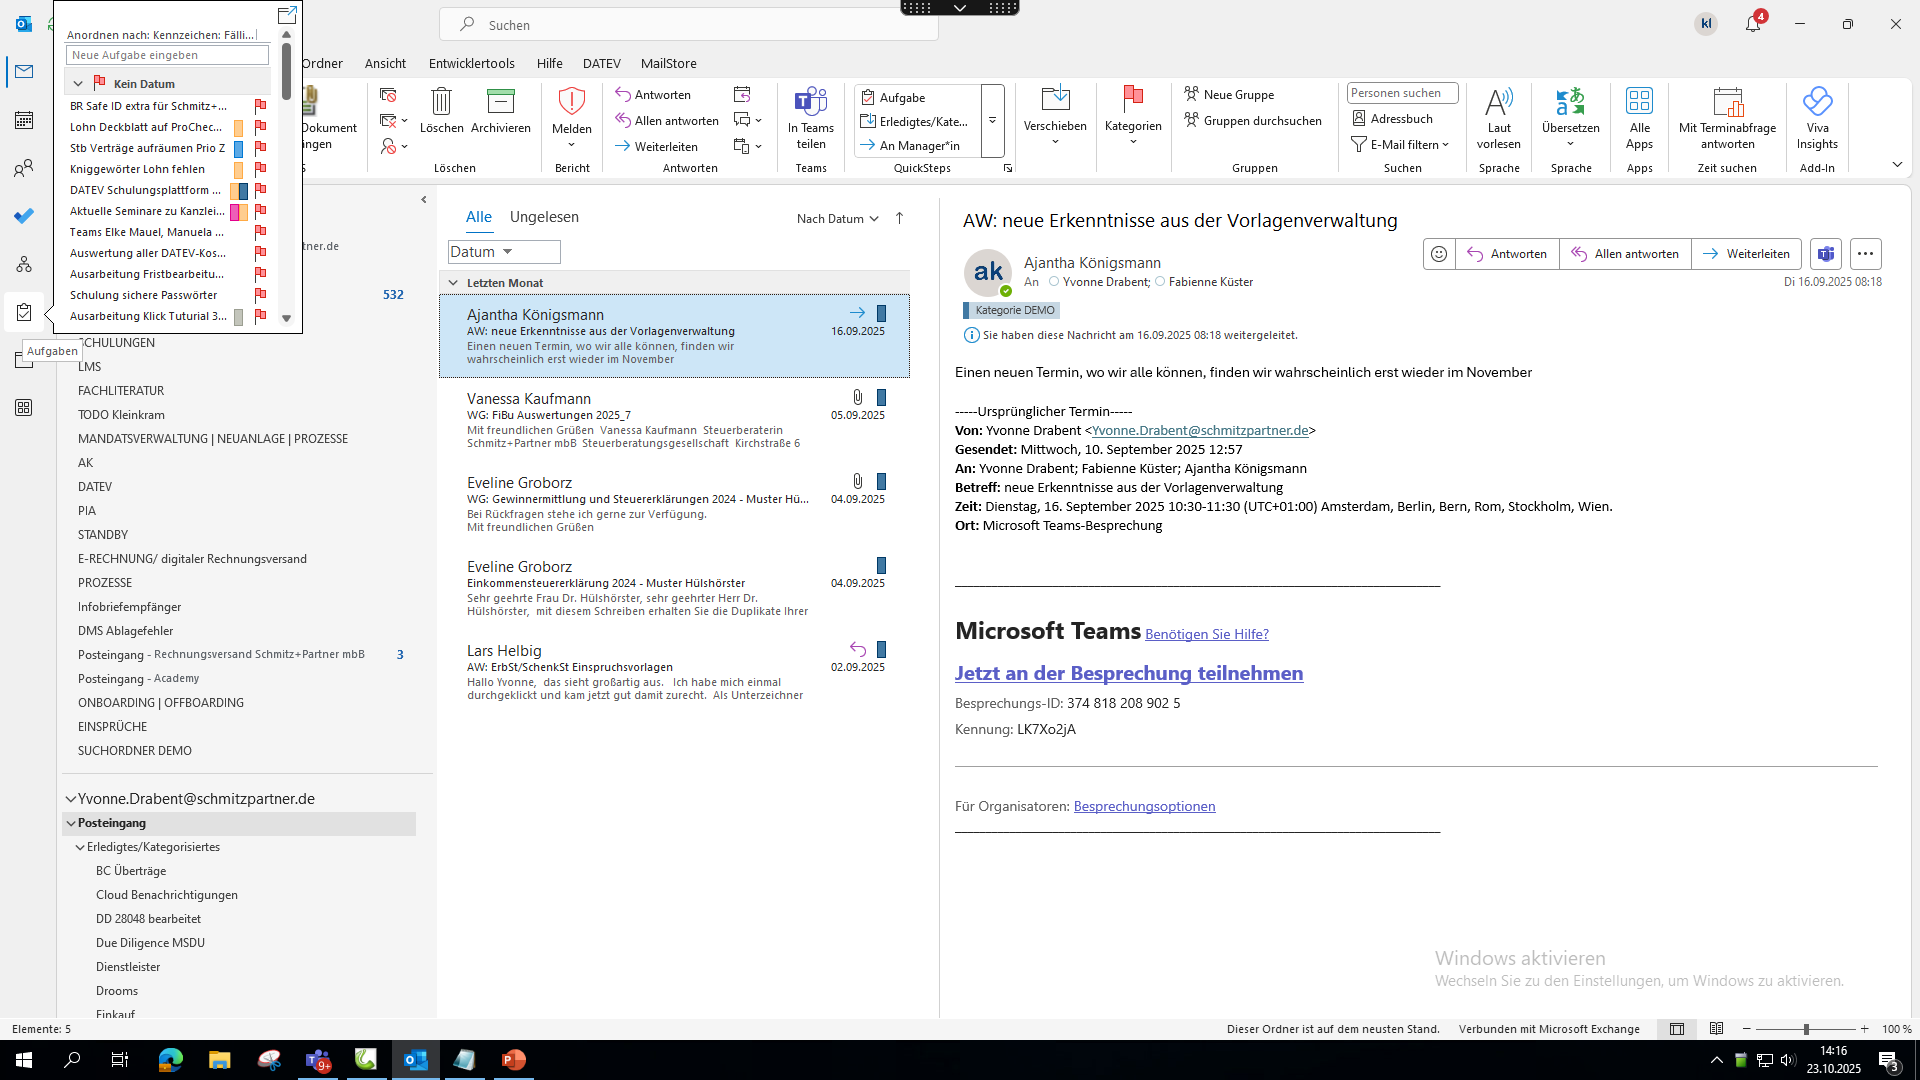Viewport: 1920px width, 1080px height.
Task: Click the blue category swatch on Stb Verträge
Action: tap(238, 148)
